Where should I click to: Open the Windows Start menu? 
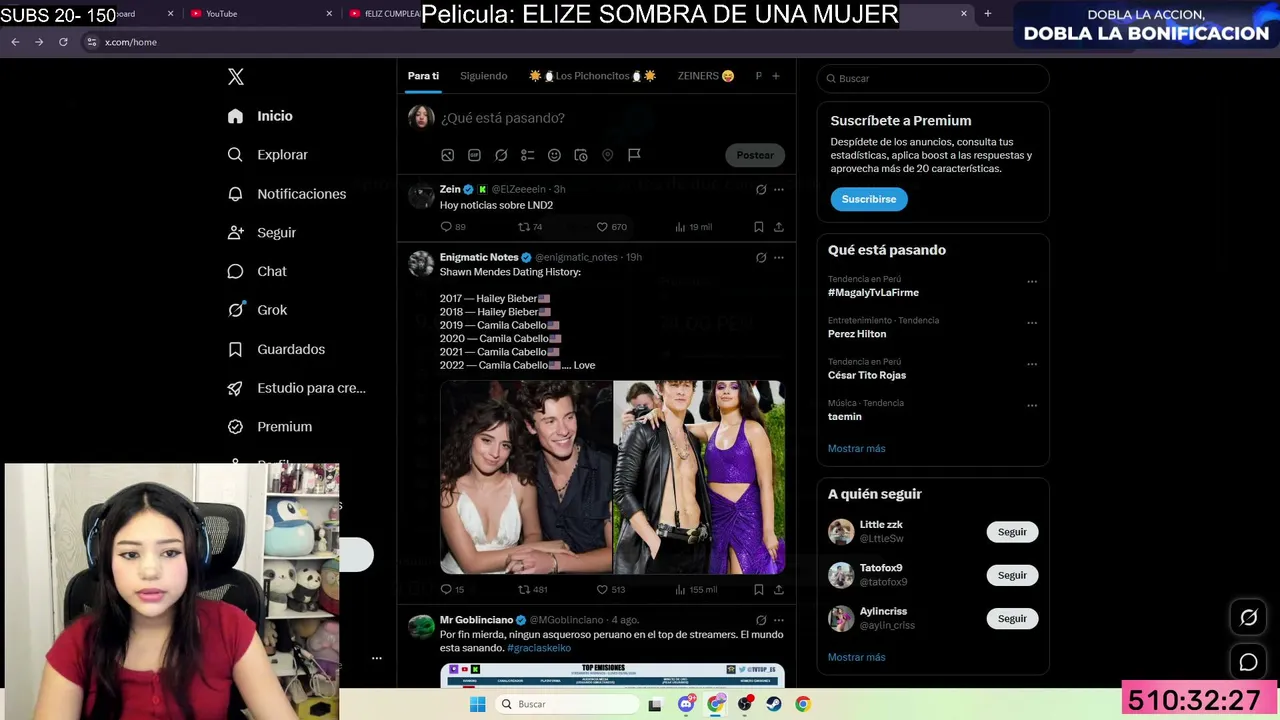point(478,704)
